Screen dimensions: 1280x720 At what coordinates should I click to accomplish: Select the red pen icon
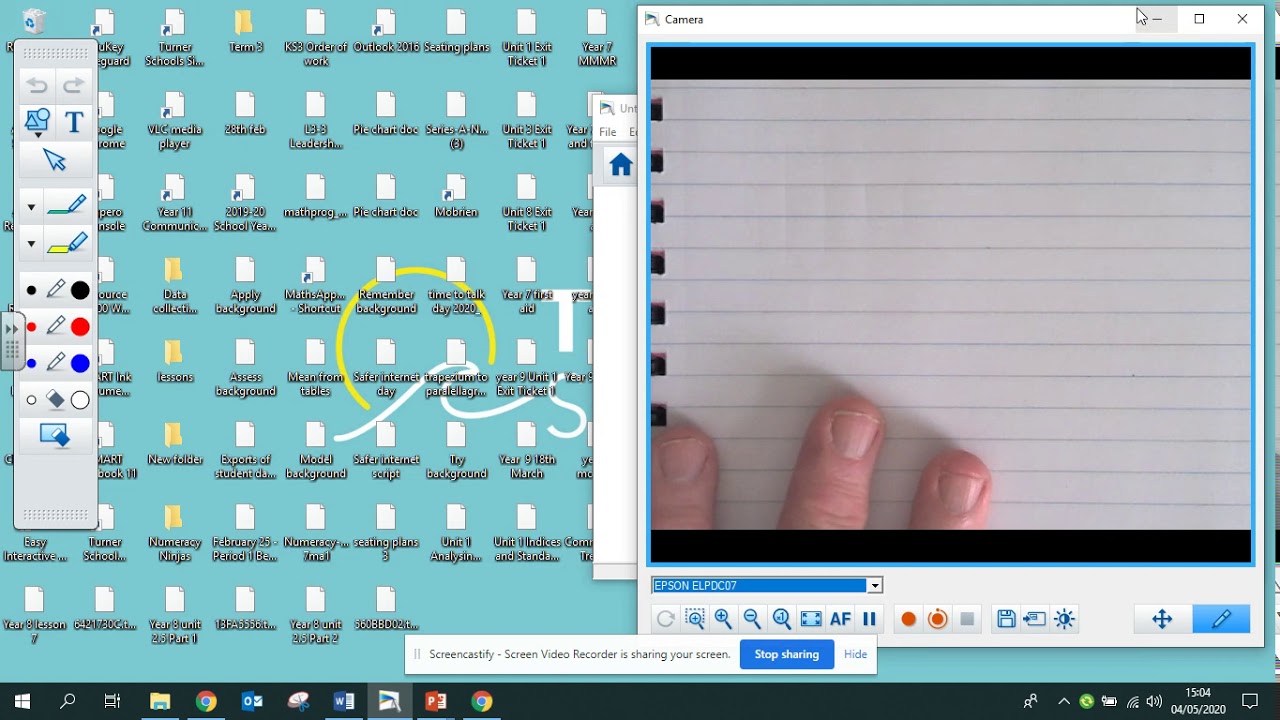coord(56,326)
